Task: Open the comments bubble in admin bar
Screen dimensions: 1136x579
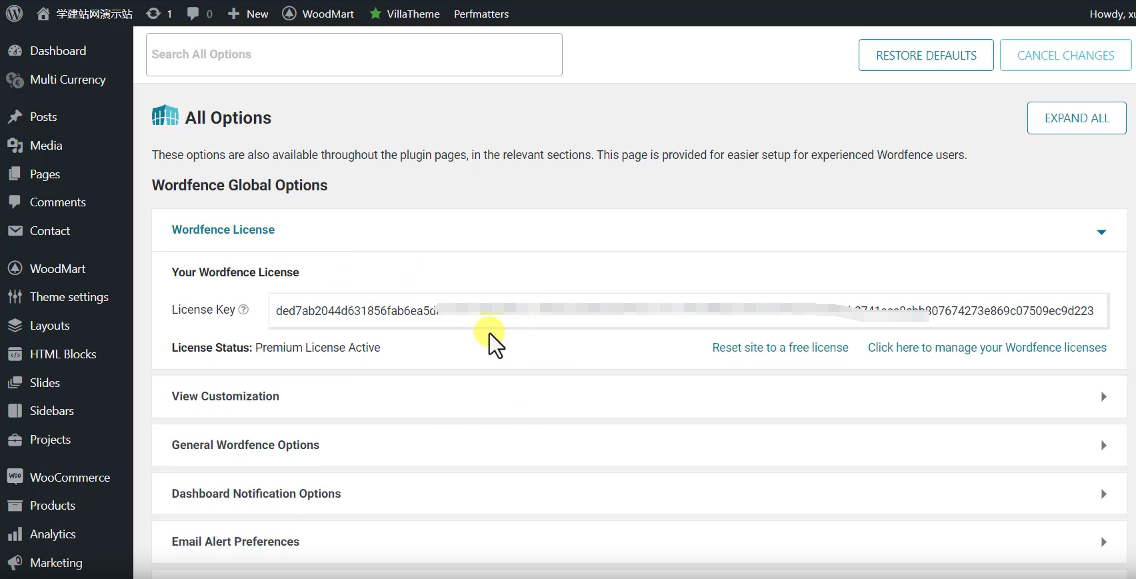Action: [x=193, y=13]
